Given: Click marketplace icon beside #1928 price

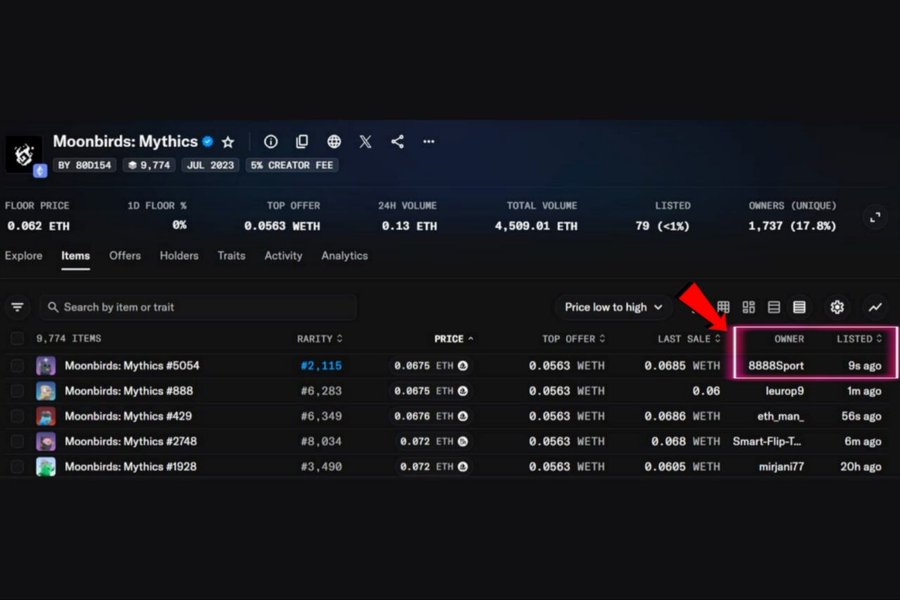Looking at the screenshot, I should 463,467.
